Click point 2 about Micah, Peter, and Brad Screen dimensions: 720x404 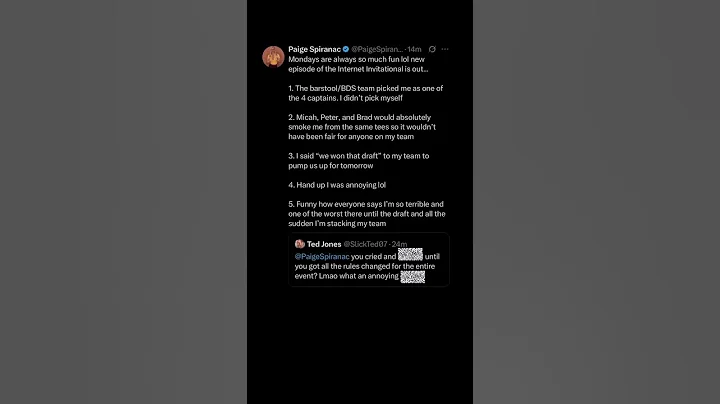tap(362, 127)
